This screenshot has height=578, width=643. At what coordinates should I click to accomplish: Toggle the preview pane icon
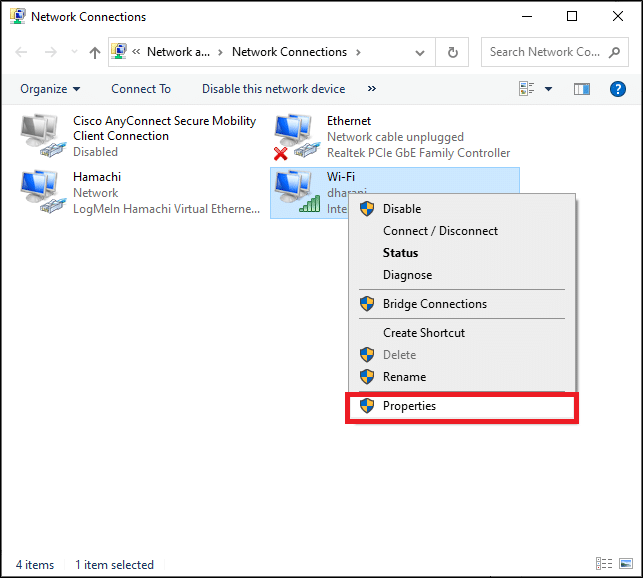pos(582,89)
